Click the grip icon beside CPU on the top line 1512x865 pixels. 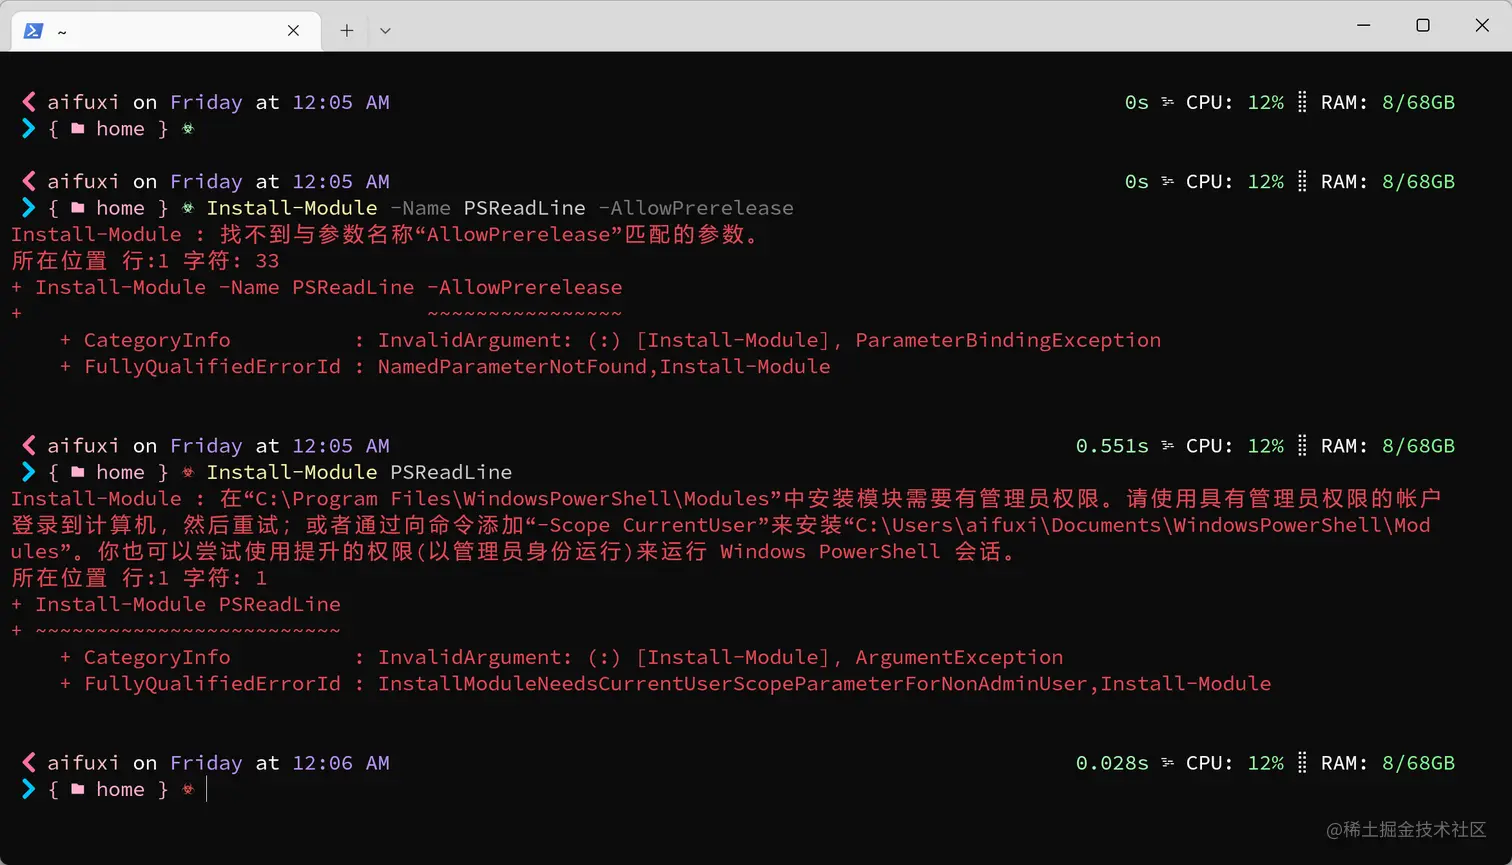point(1168,101)
